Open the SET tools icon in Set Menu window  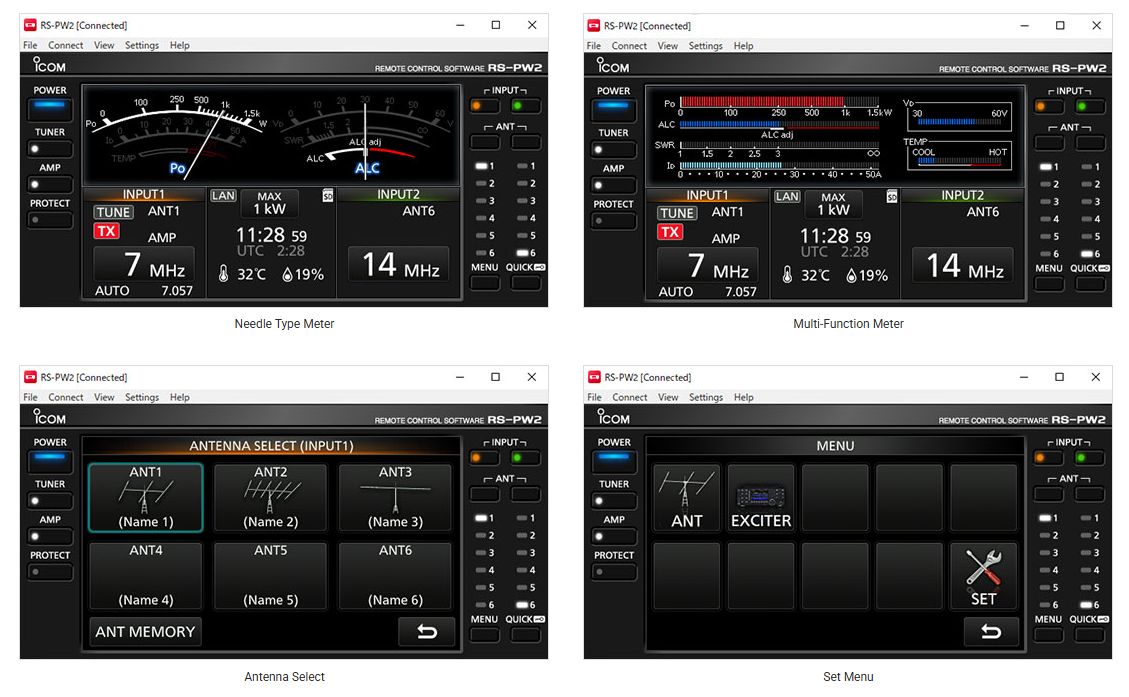tap(984, 576)
